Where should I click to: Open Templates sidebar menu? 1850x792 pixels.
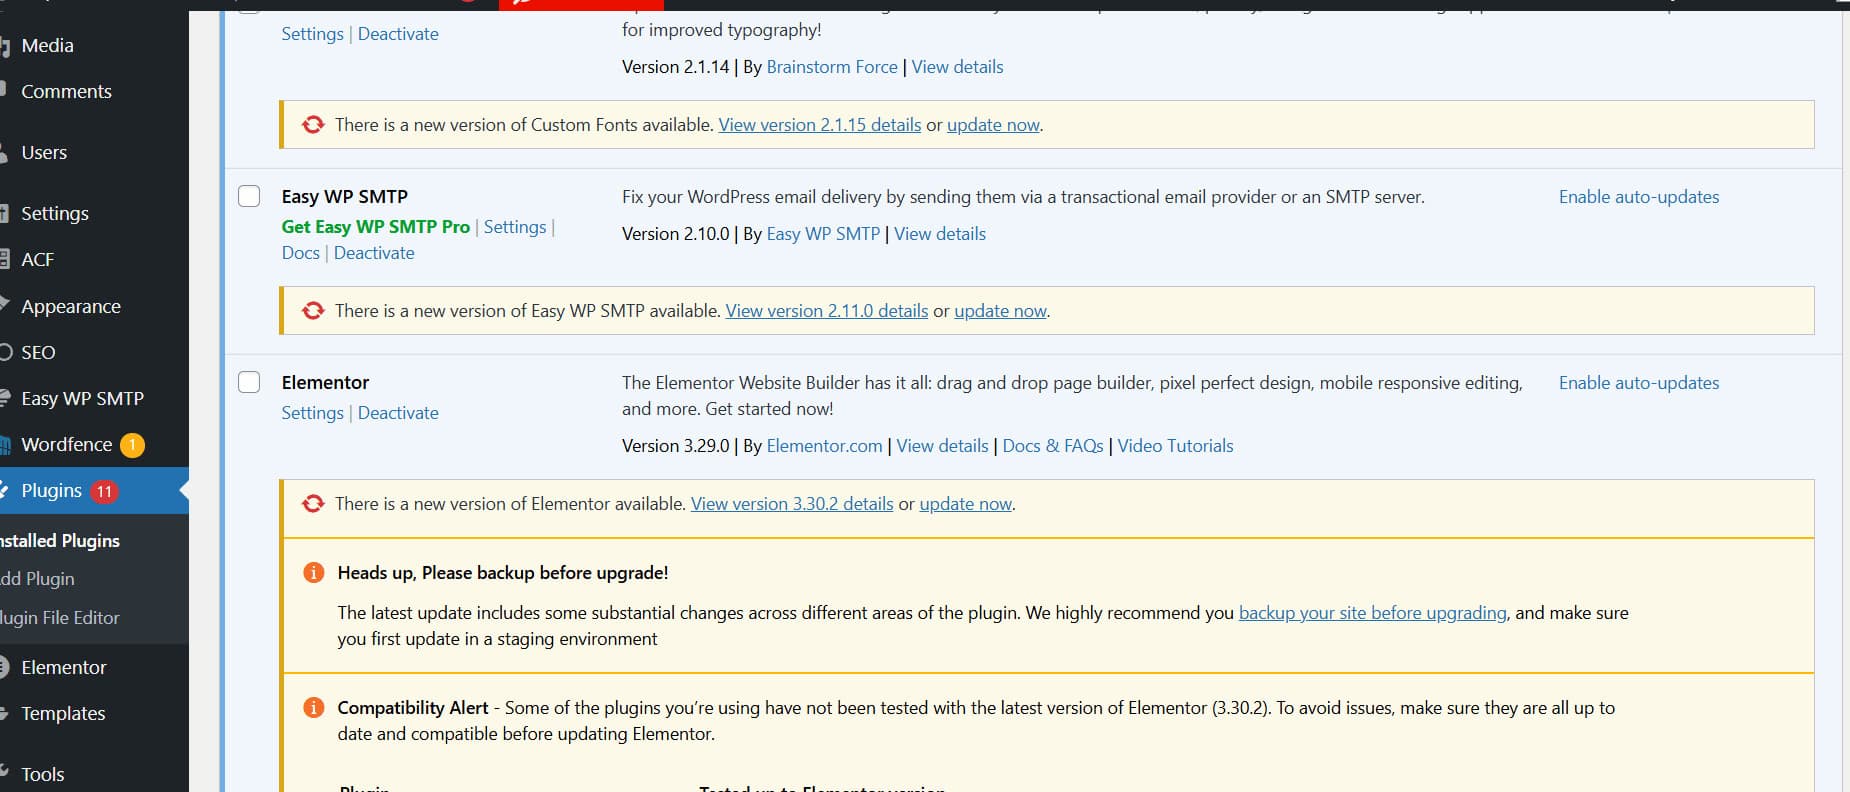click(63, 713)
